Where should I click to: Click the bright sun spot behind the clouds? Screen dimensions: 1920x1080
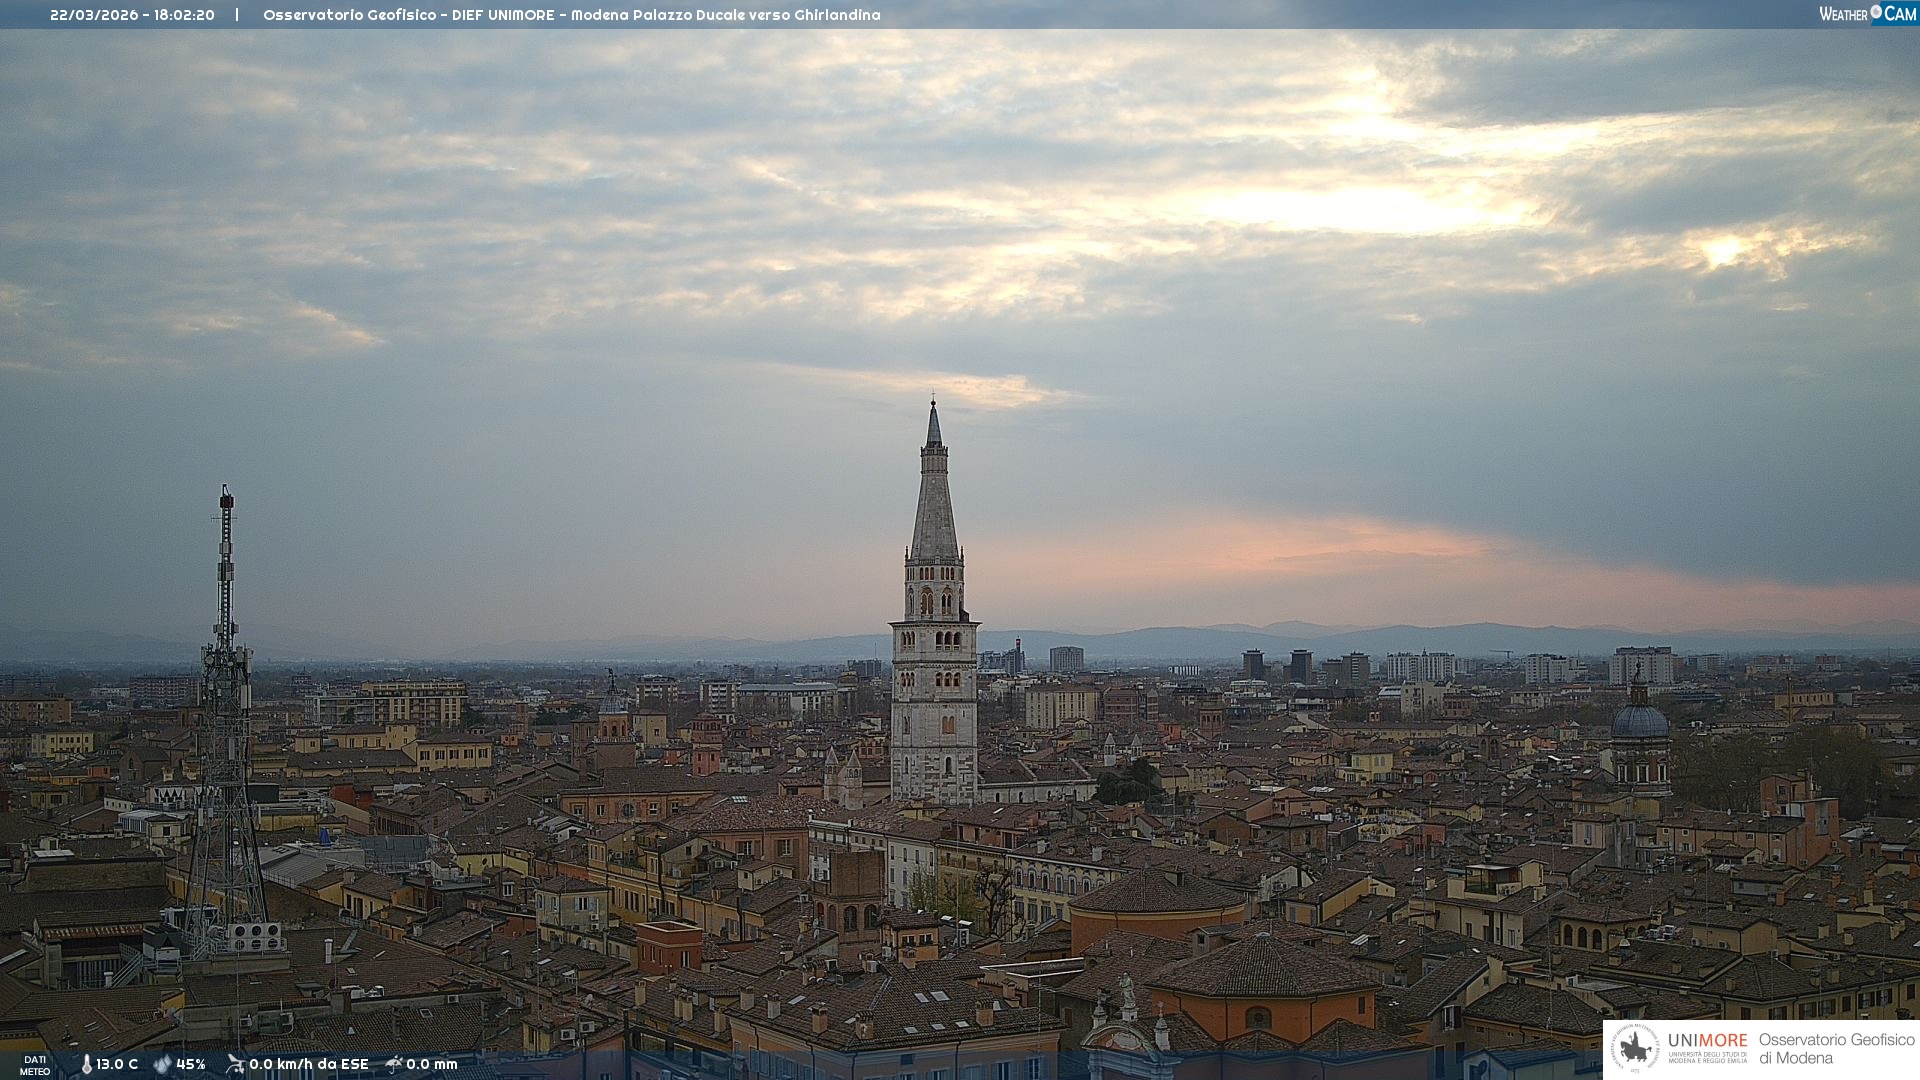1722,249
